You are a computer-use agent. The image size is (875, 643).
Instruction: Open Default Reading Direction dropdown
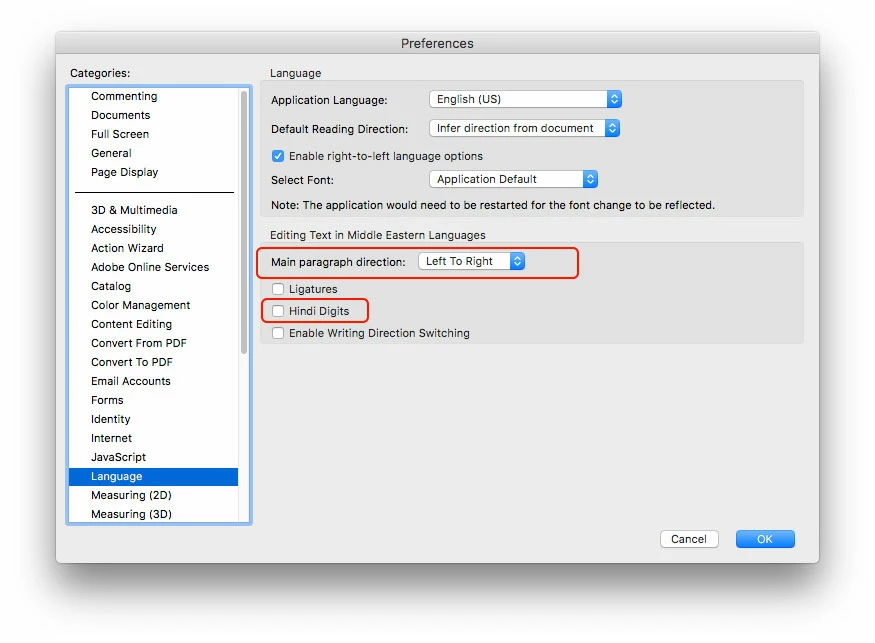[x=525, y=128]
